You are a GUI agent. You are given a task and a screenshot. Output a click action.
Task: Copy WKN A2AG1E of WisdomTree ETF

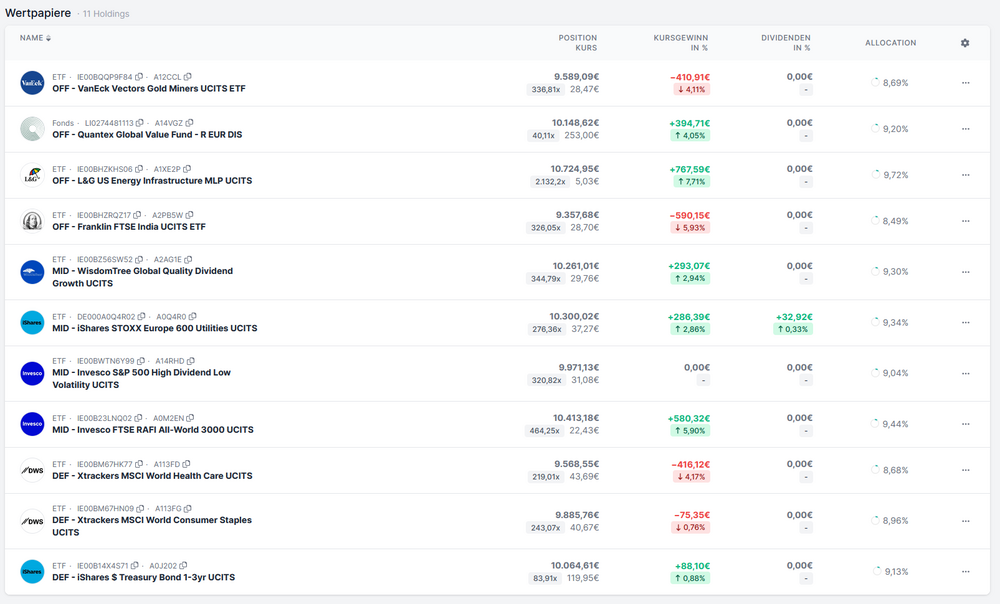(x=188, y=260)
